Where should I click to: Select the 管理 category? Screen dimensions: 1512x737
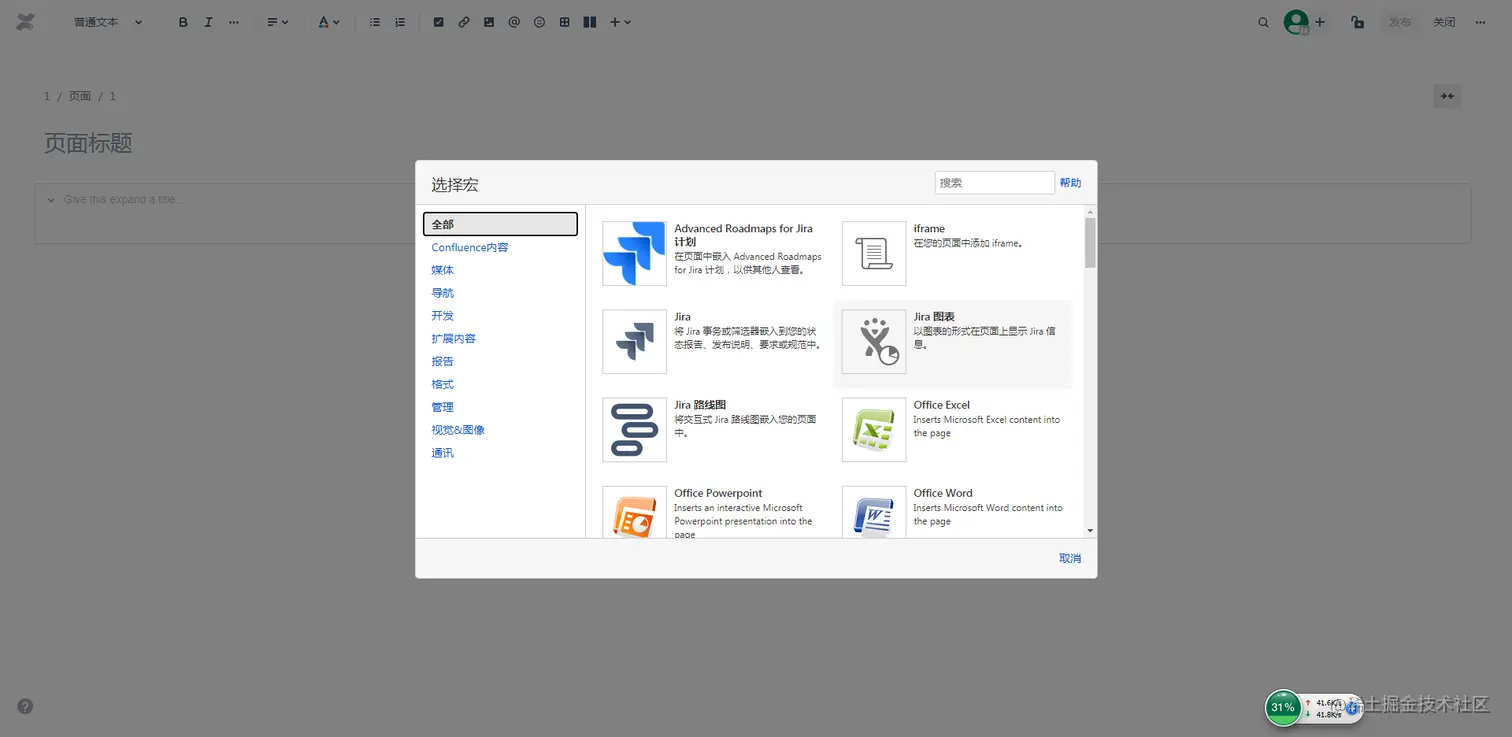(443, 407)
